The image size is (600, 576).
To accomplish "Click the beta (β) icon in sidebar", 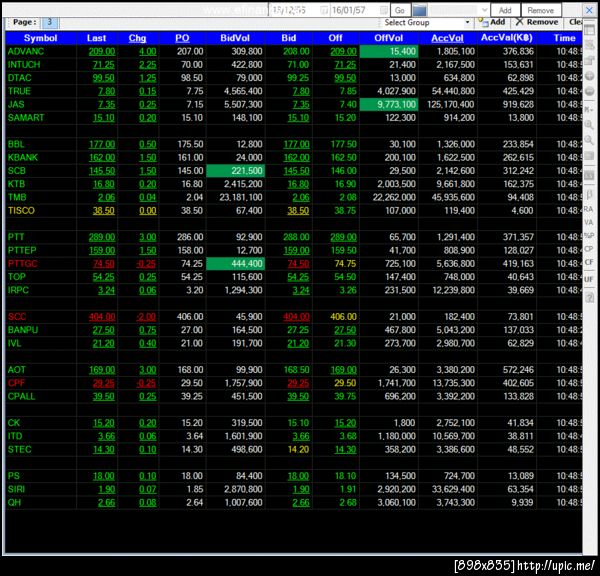I will [589, 194].
